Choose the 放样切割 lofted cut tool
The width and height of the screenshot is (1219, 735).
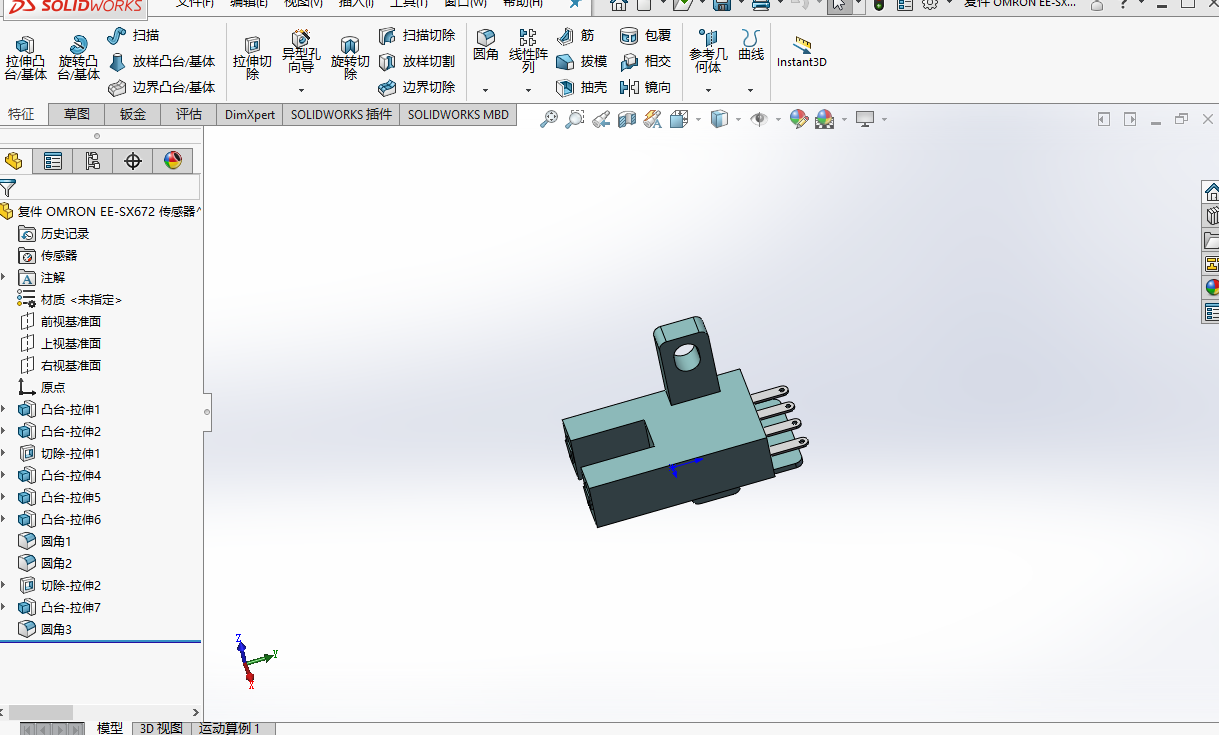pyautogui.click(x=416, y=62)
